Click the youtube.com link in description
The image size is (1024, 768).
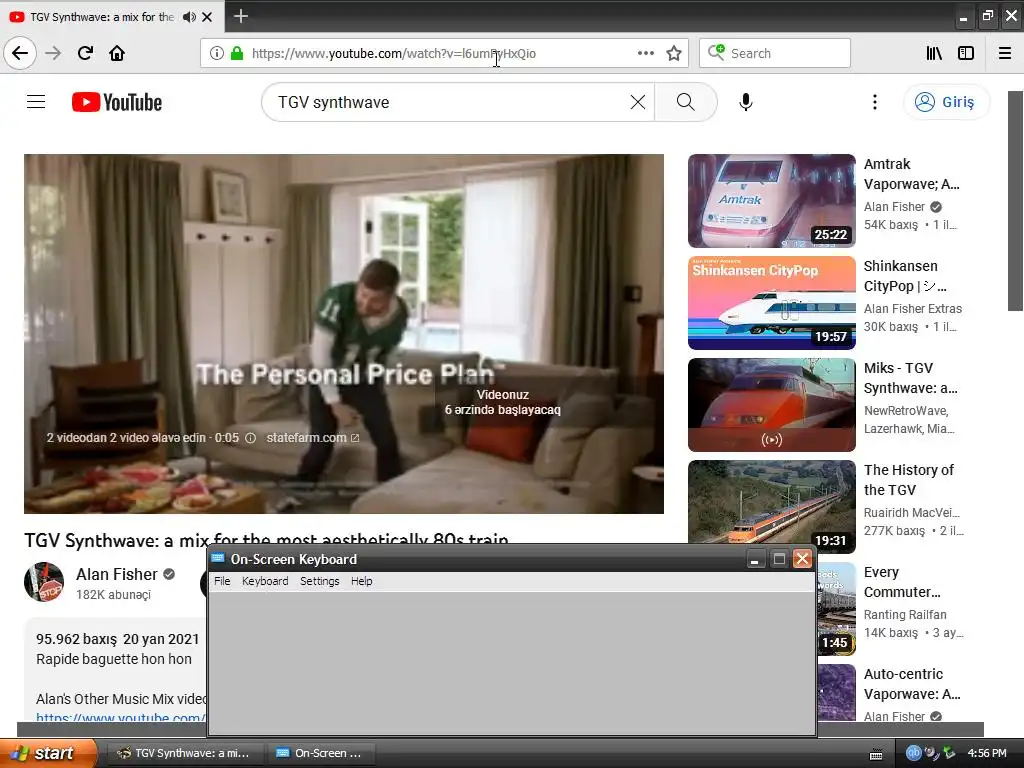click(121, 717)
